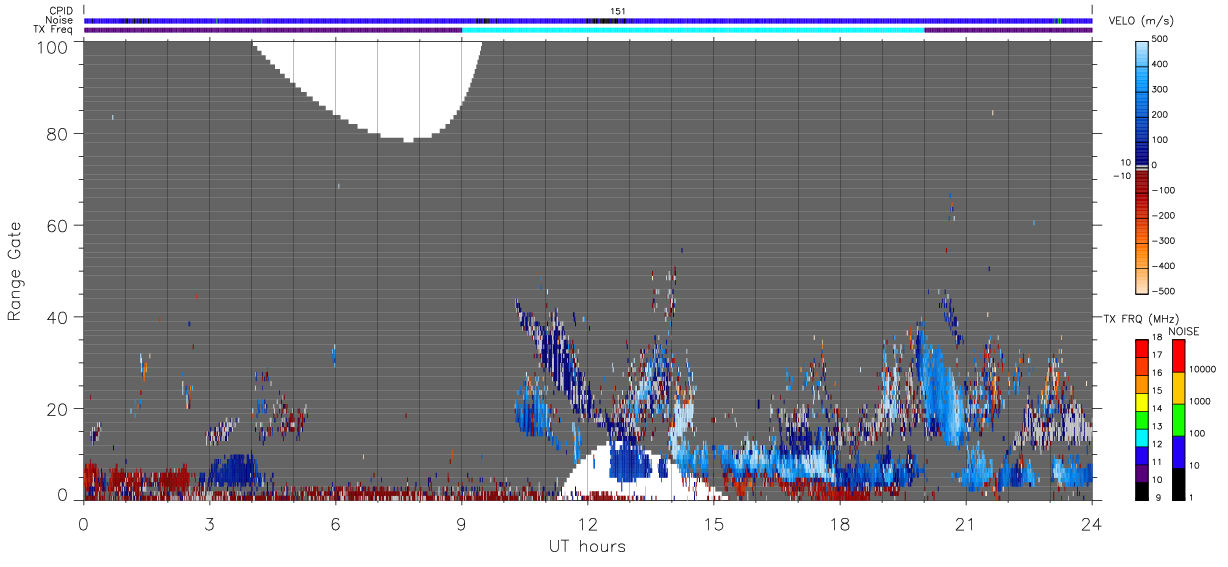1228x567 pixels.
Task: Click the 9 MHz frequency label
Action: click(x=1157, y=497)
